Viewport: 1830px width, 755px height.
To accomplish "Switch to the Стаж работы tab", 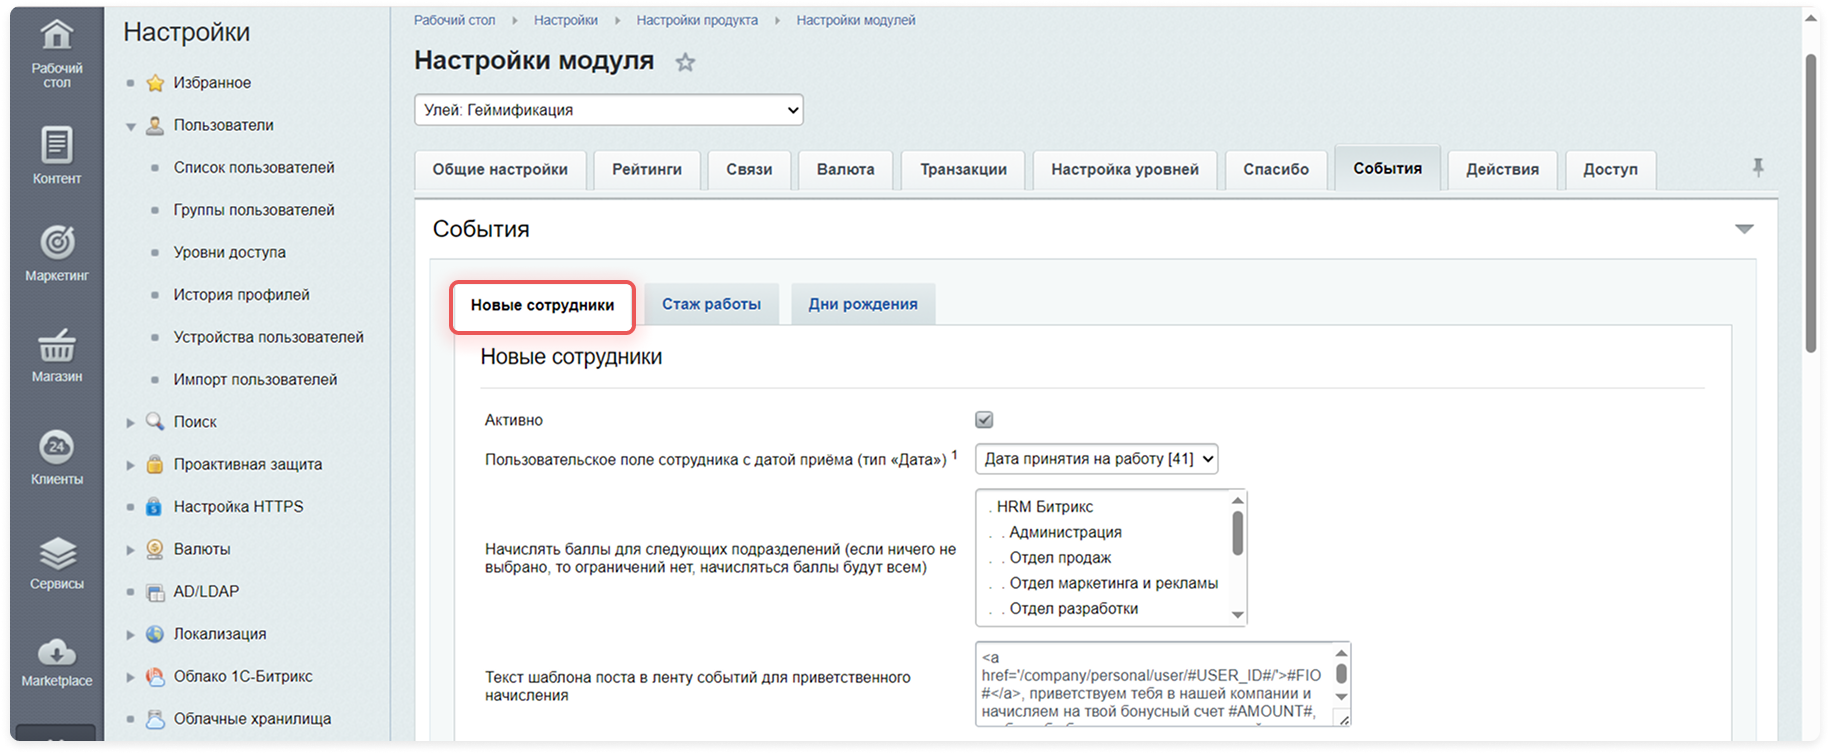I will 711,304.
